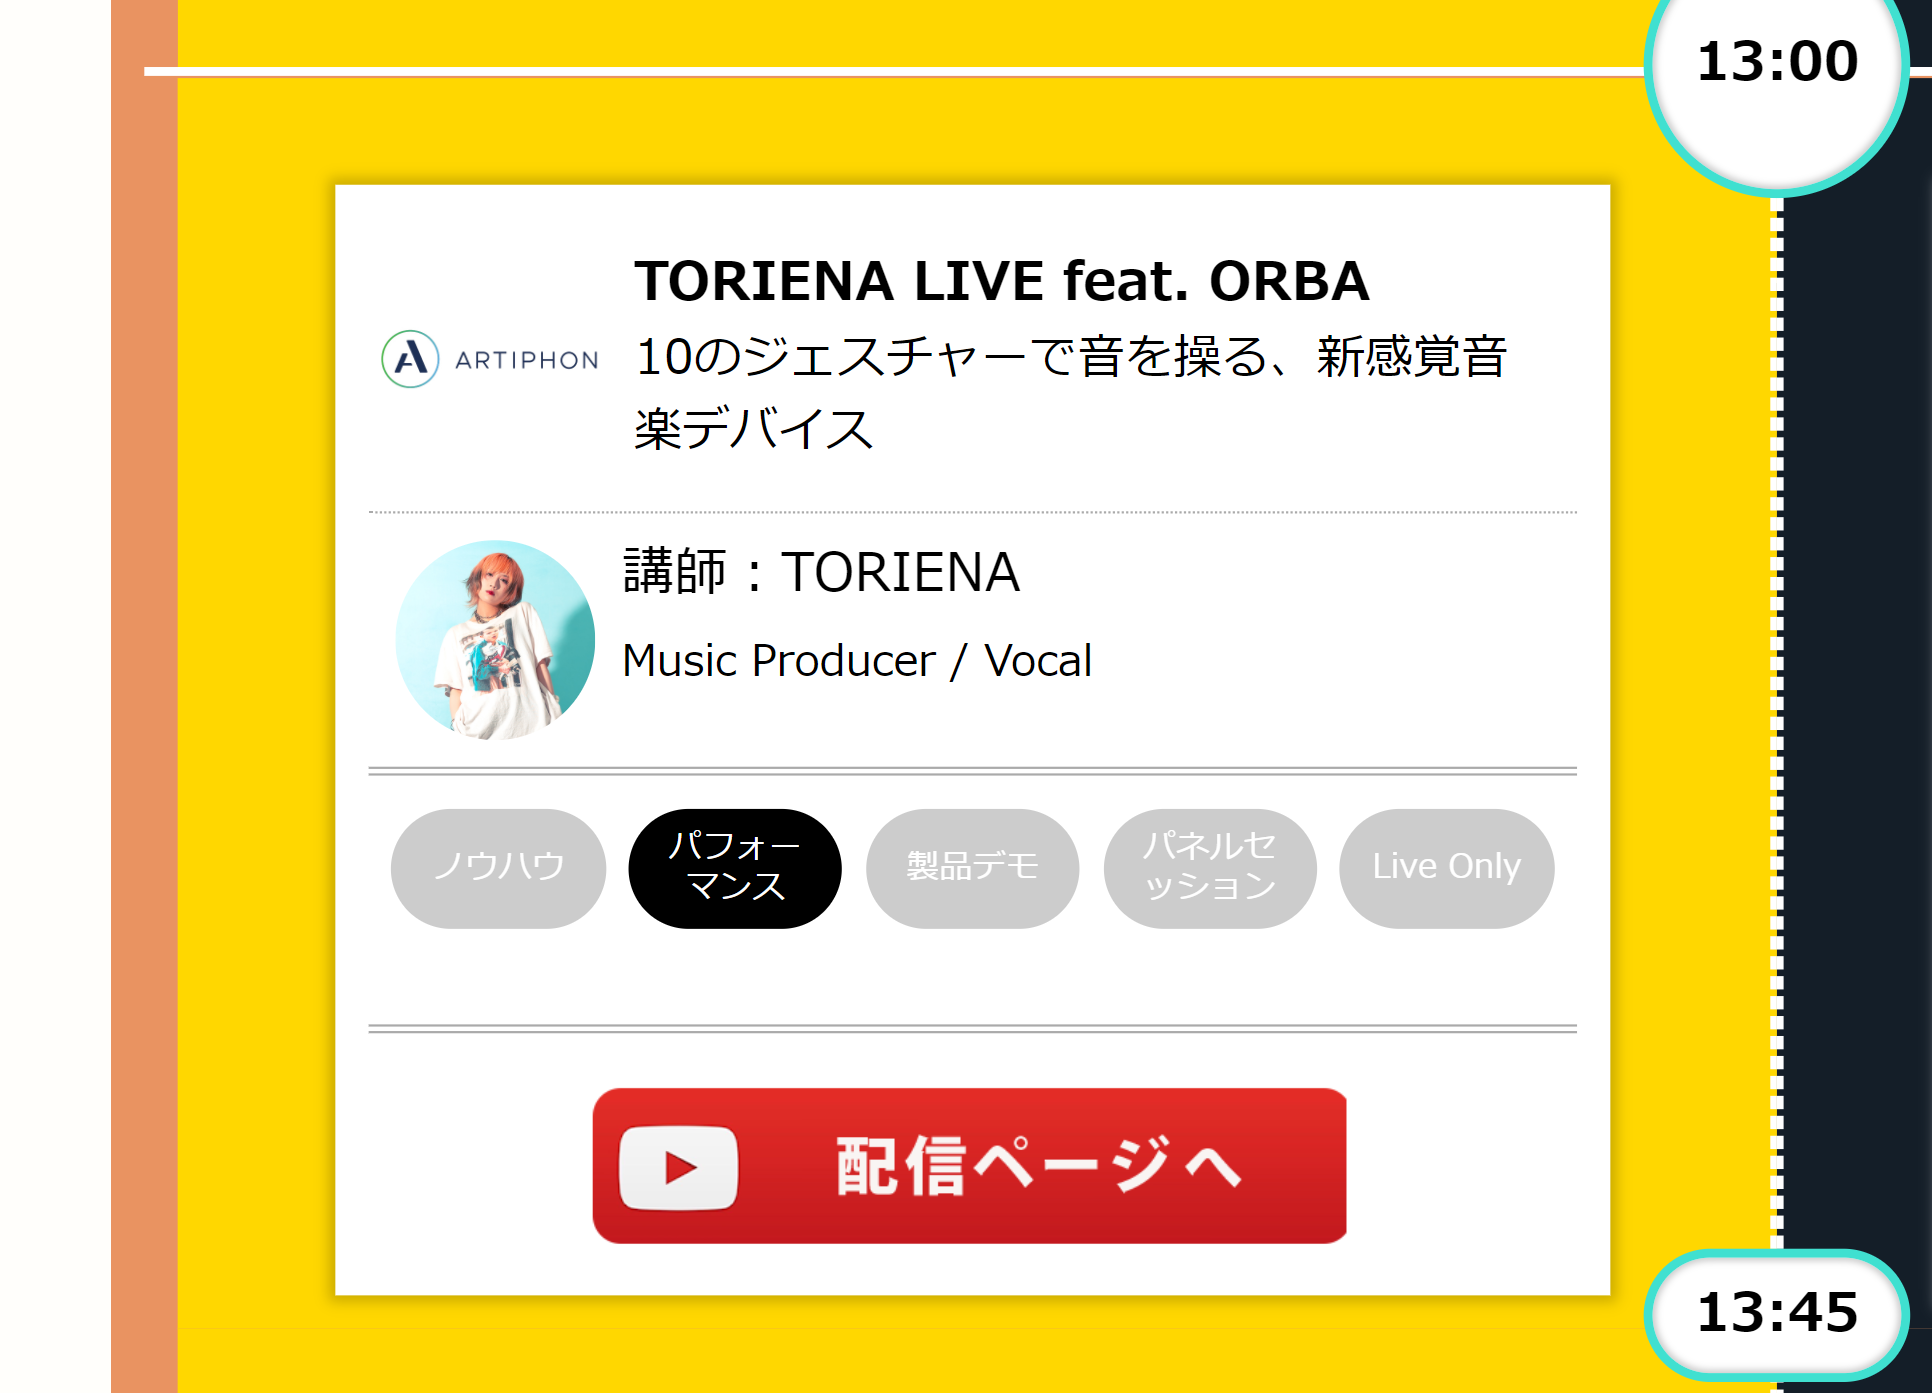
Task: Click the dark navy column at right
Action: [x=1857, y=720]
